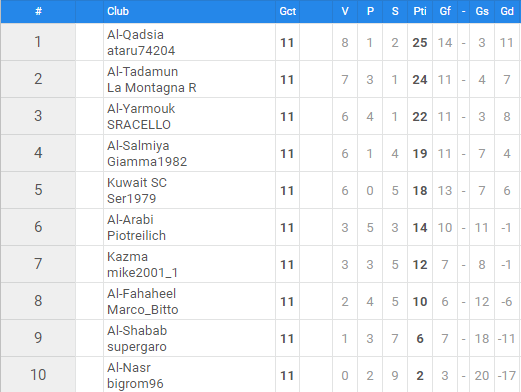
Task: Select the Kuwait SC club link
Action: (137, 183)
